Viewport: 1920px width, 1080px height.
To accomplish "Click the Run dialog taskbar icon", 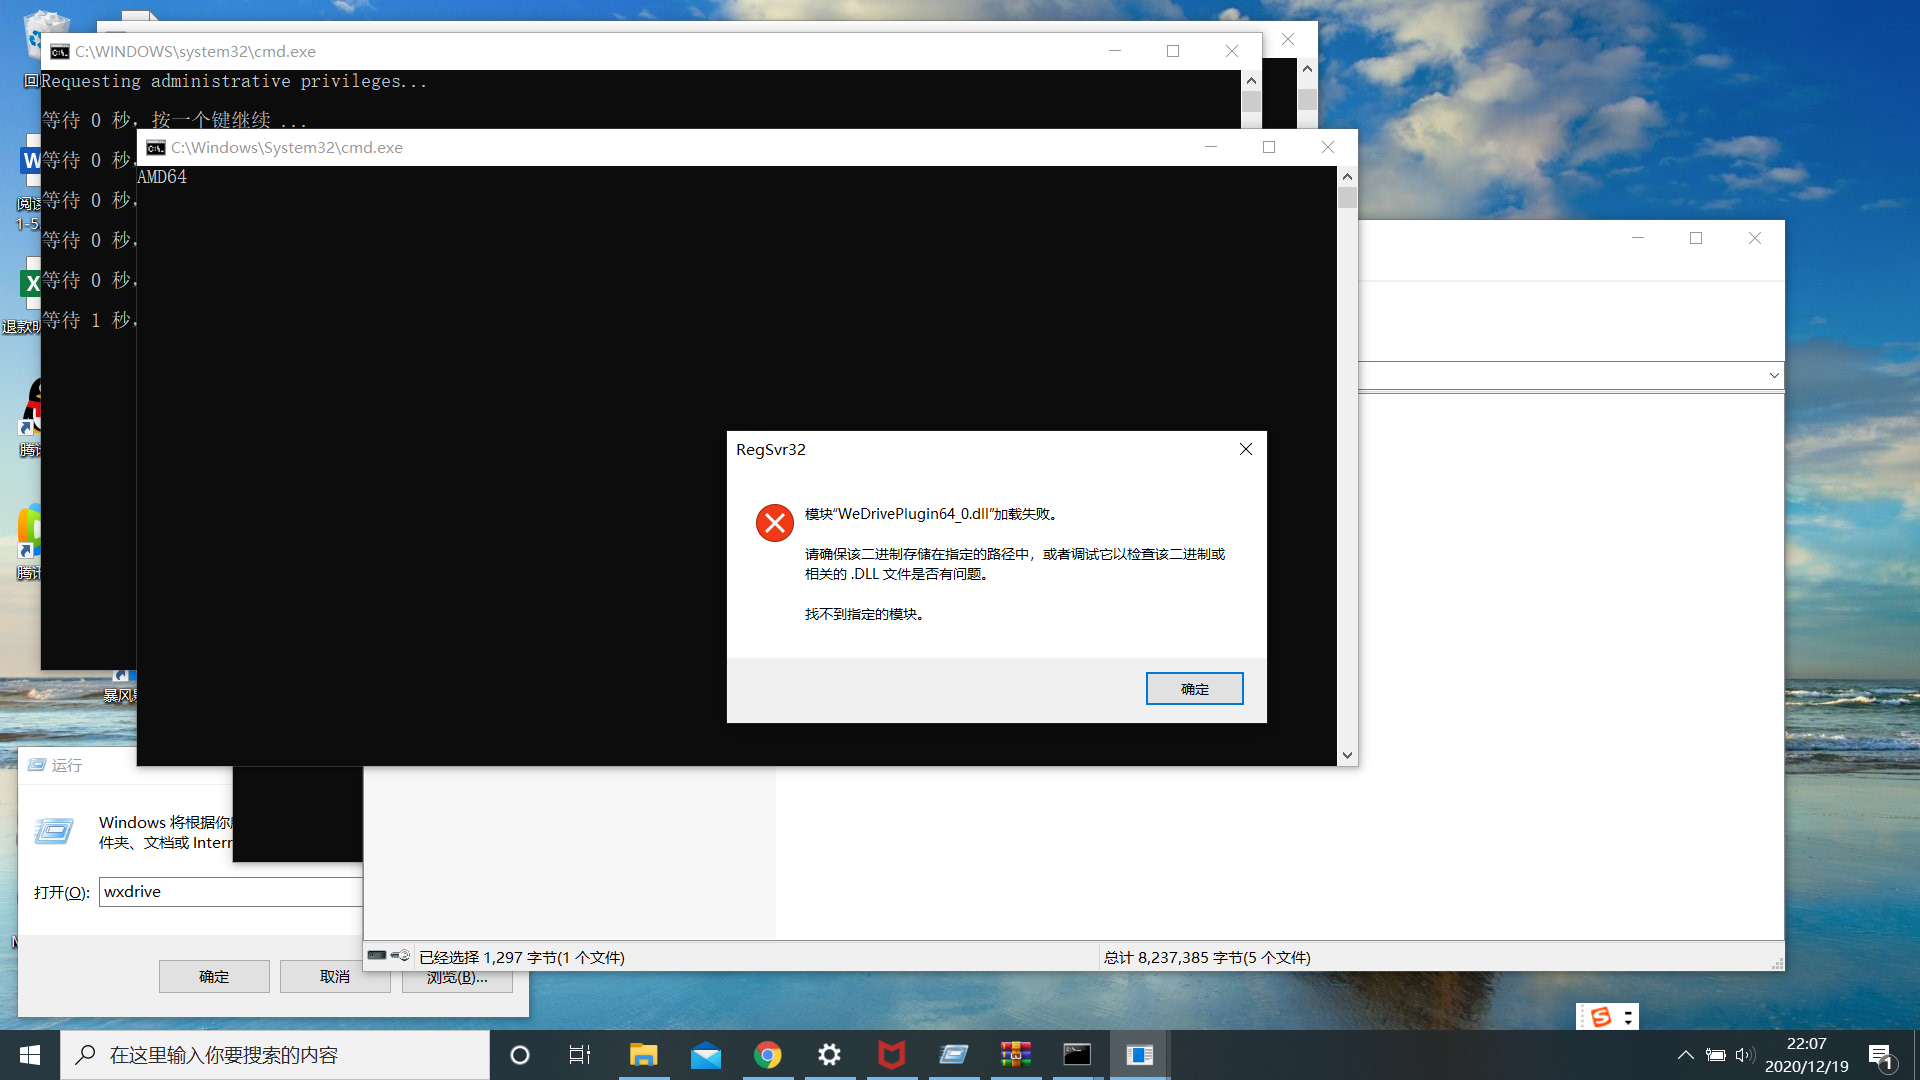I will tap(953, 1055).
